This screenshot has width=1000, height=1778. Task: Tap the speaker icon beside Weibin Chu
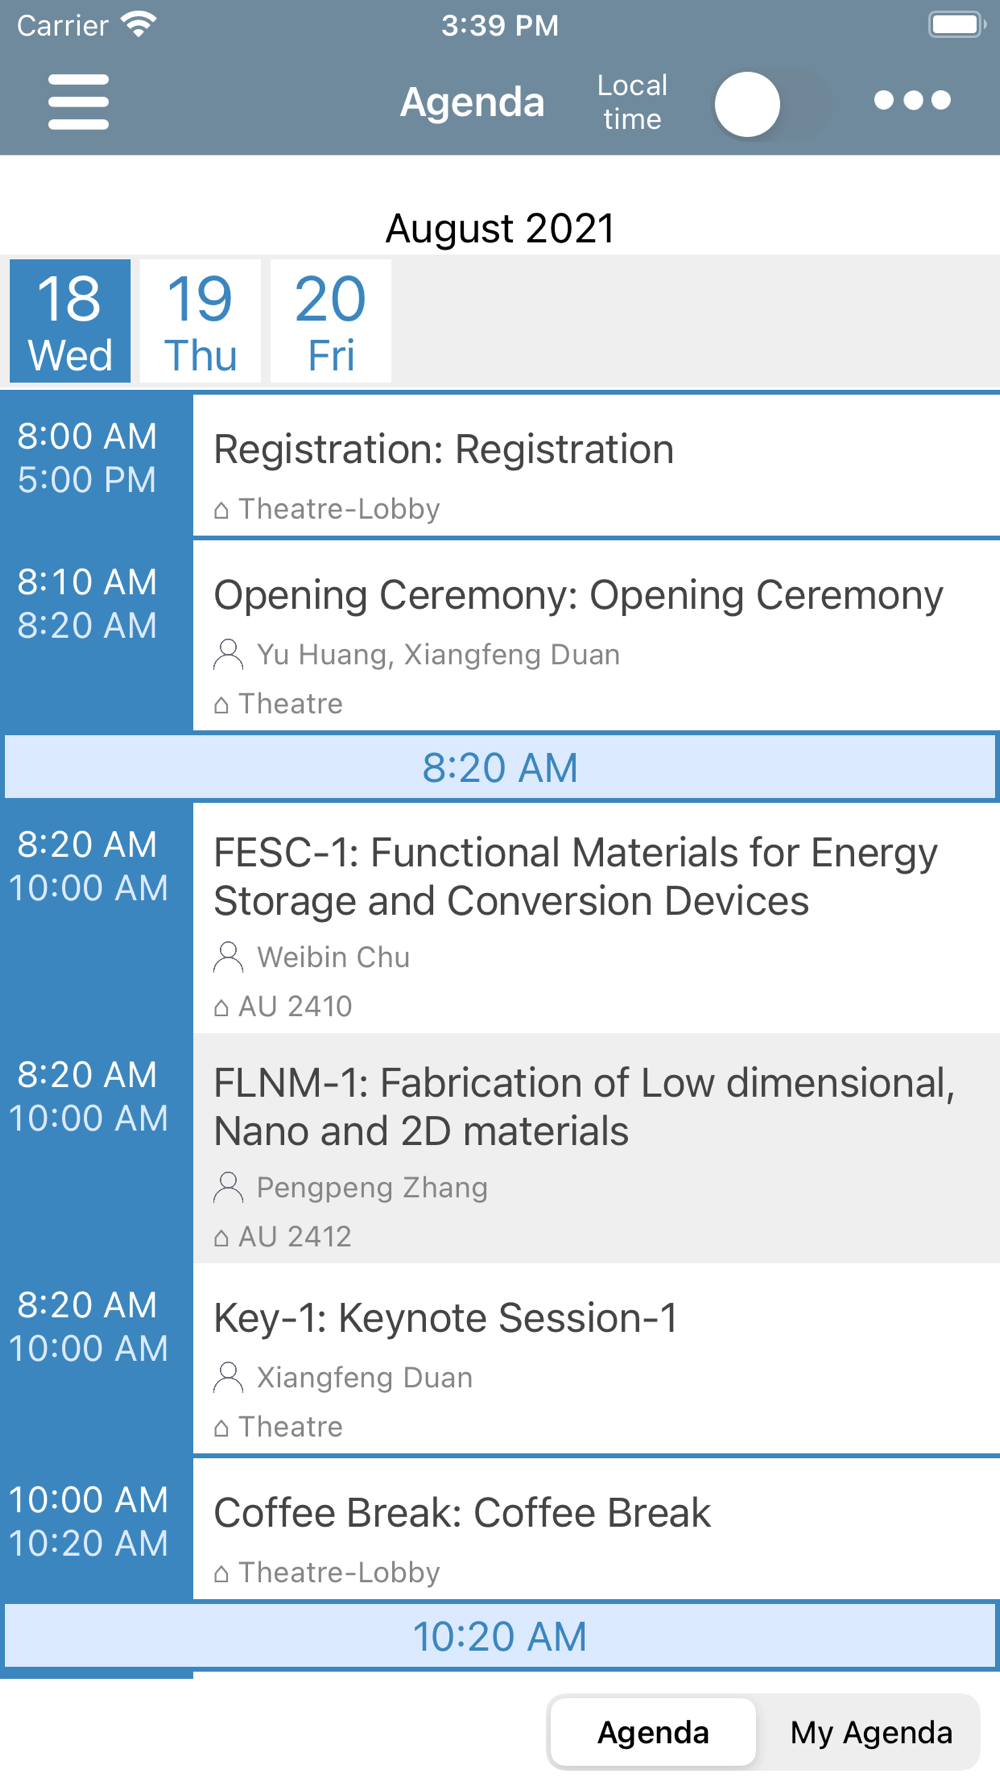coord(228,957)
